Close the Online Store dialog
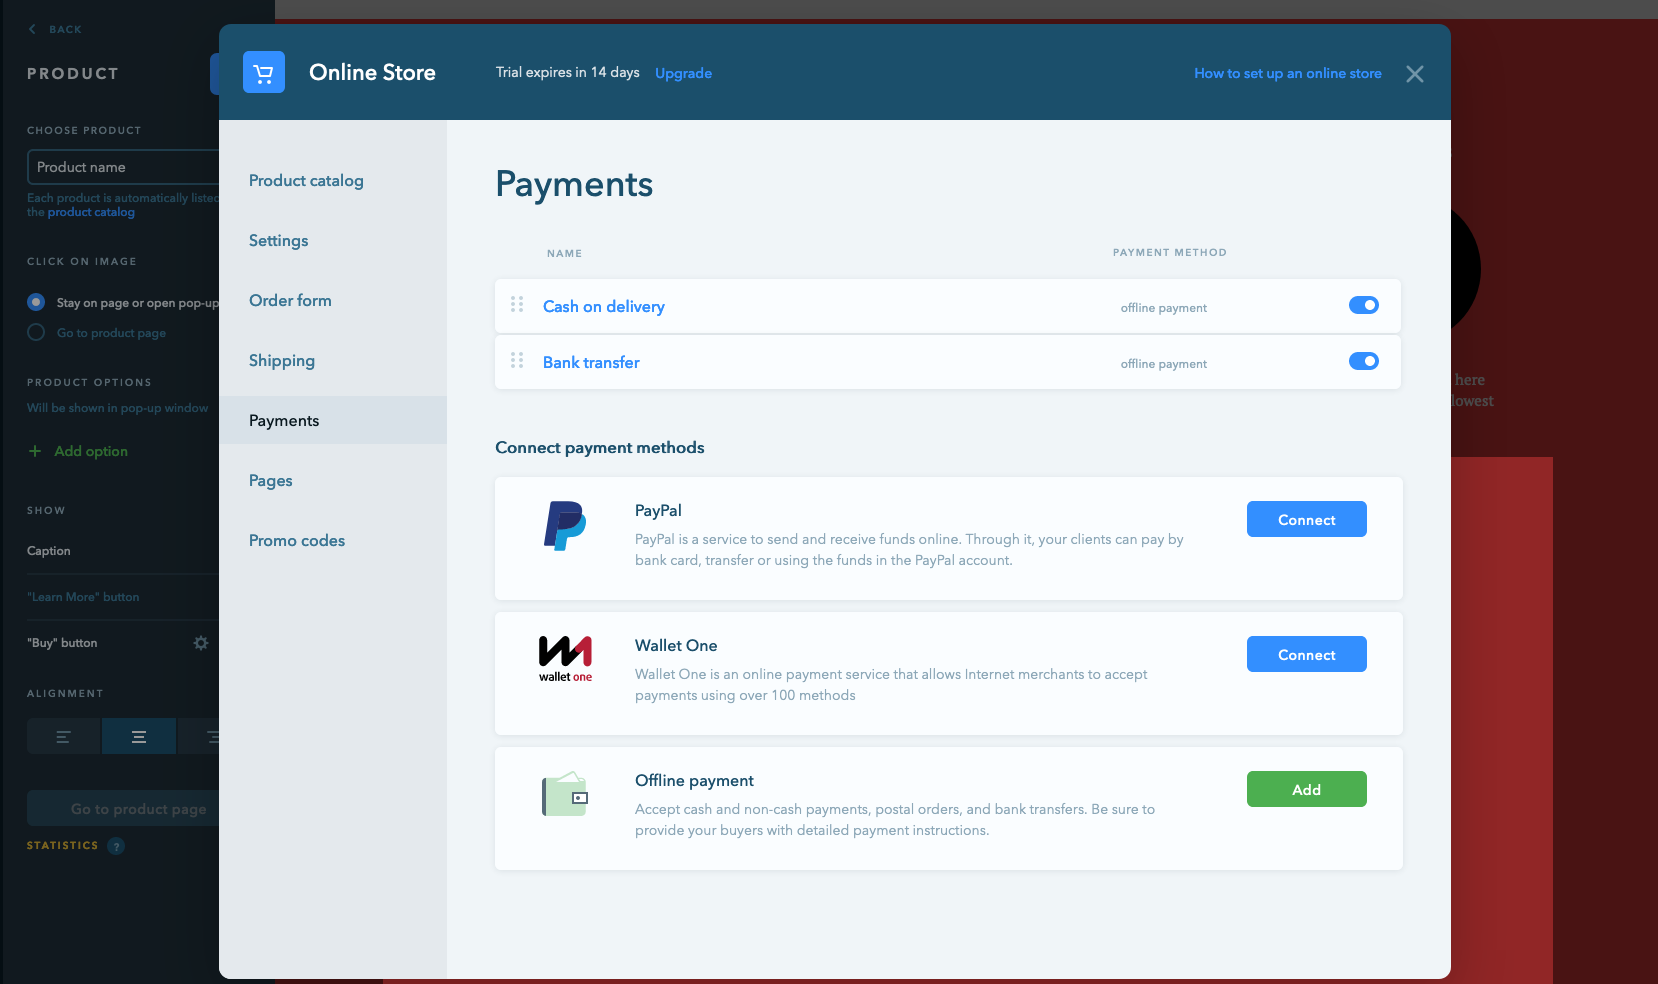The height and width of the screenshot is (984, 1658). click(1414, 74)
